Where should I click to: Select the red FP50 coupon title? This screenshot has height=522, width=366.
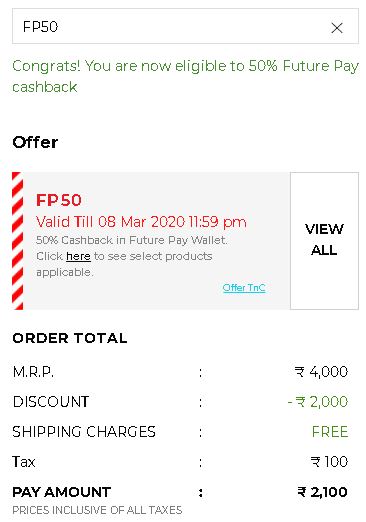pyautogui.click(x=59, y=200)
